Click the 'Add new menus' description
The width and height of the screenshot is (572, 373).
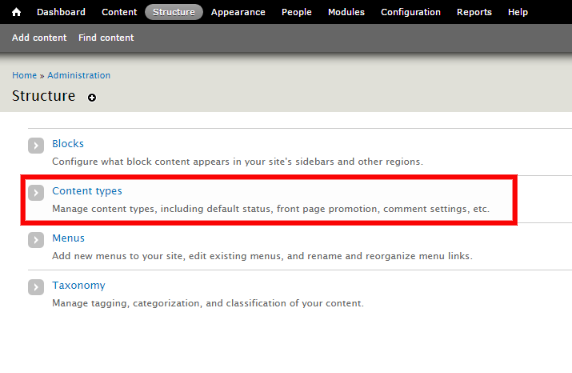(262, 256)
